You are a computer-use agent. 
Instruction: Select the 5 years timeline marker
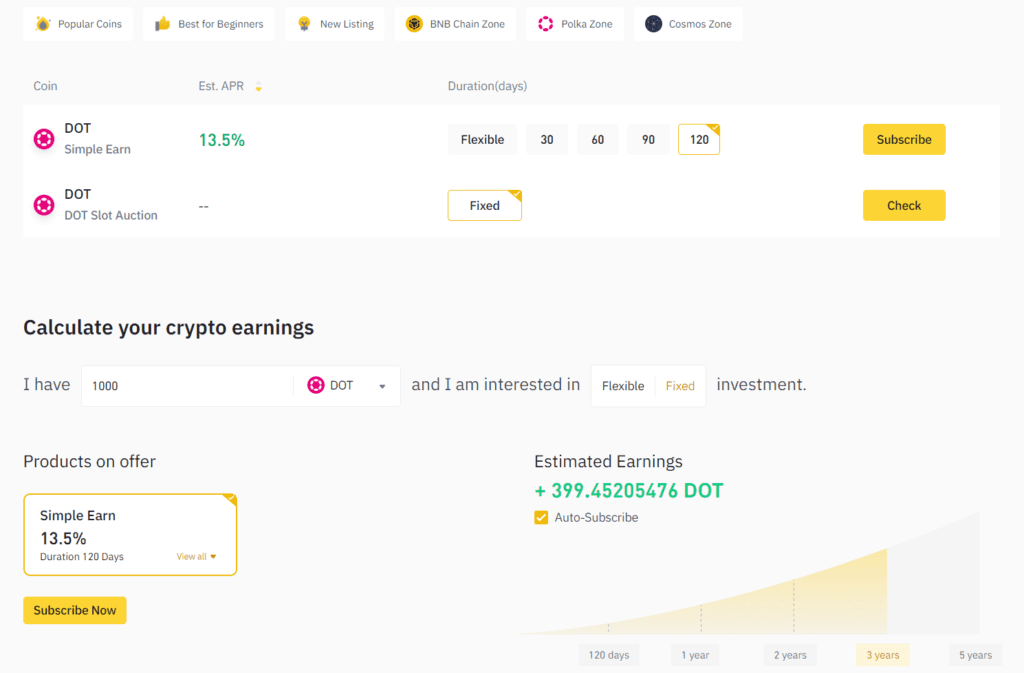[x=975, y=656]
